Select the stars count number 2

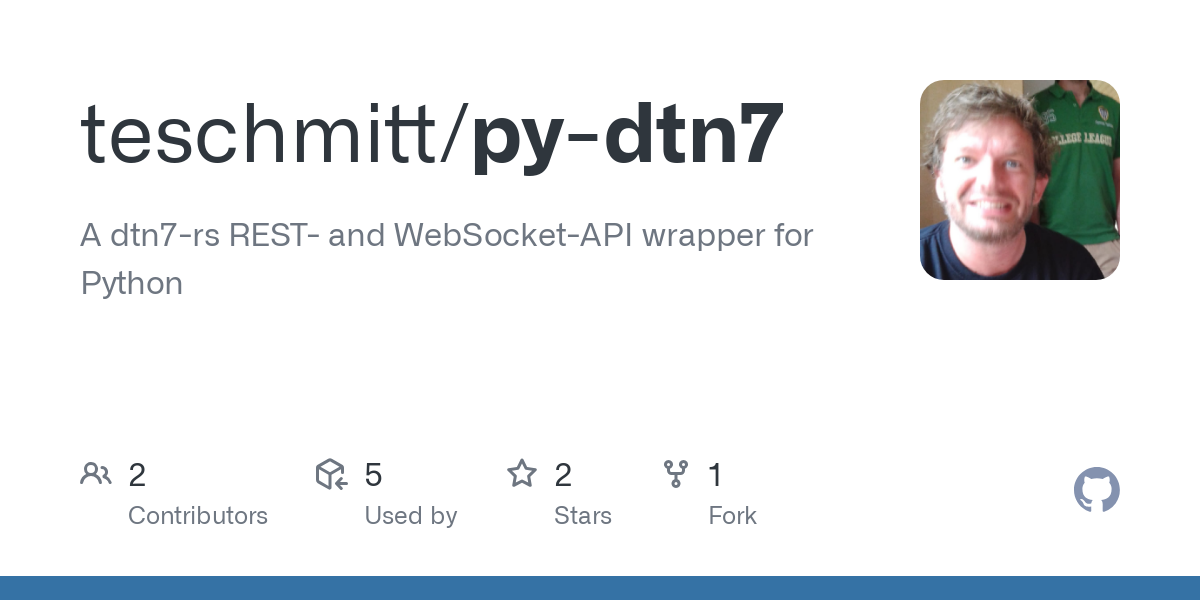pyautogui.click(x=563, y=475)
